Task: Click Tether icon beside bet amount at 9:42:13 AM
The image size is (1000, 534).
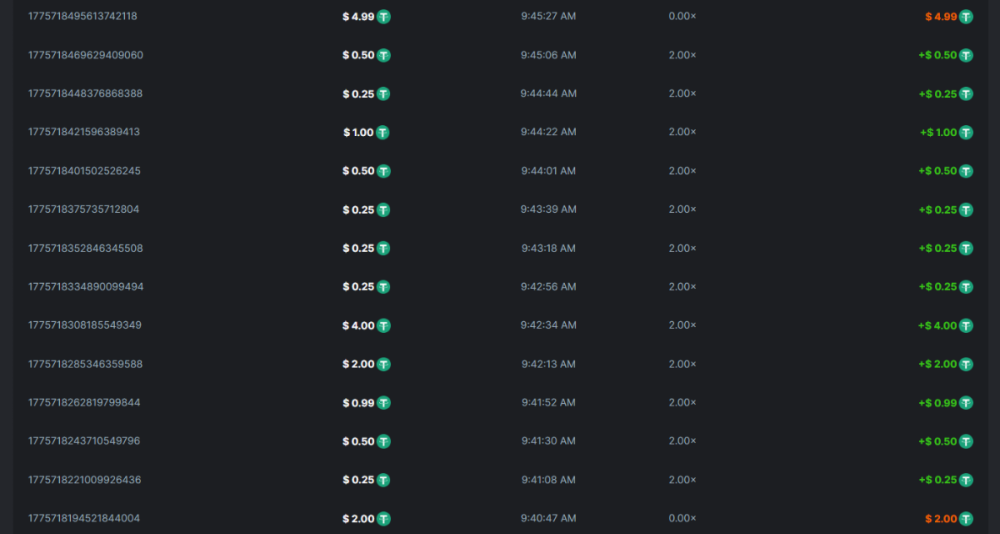Action: pos(383,364)
